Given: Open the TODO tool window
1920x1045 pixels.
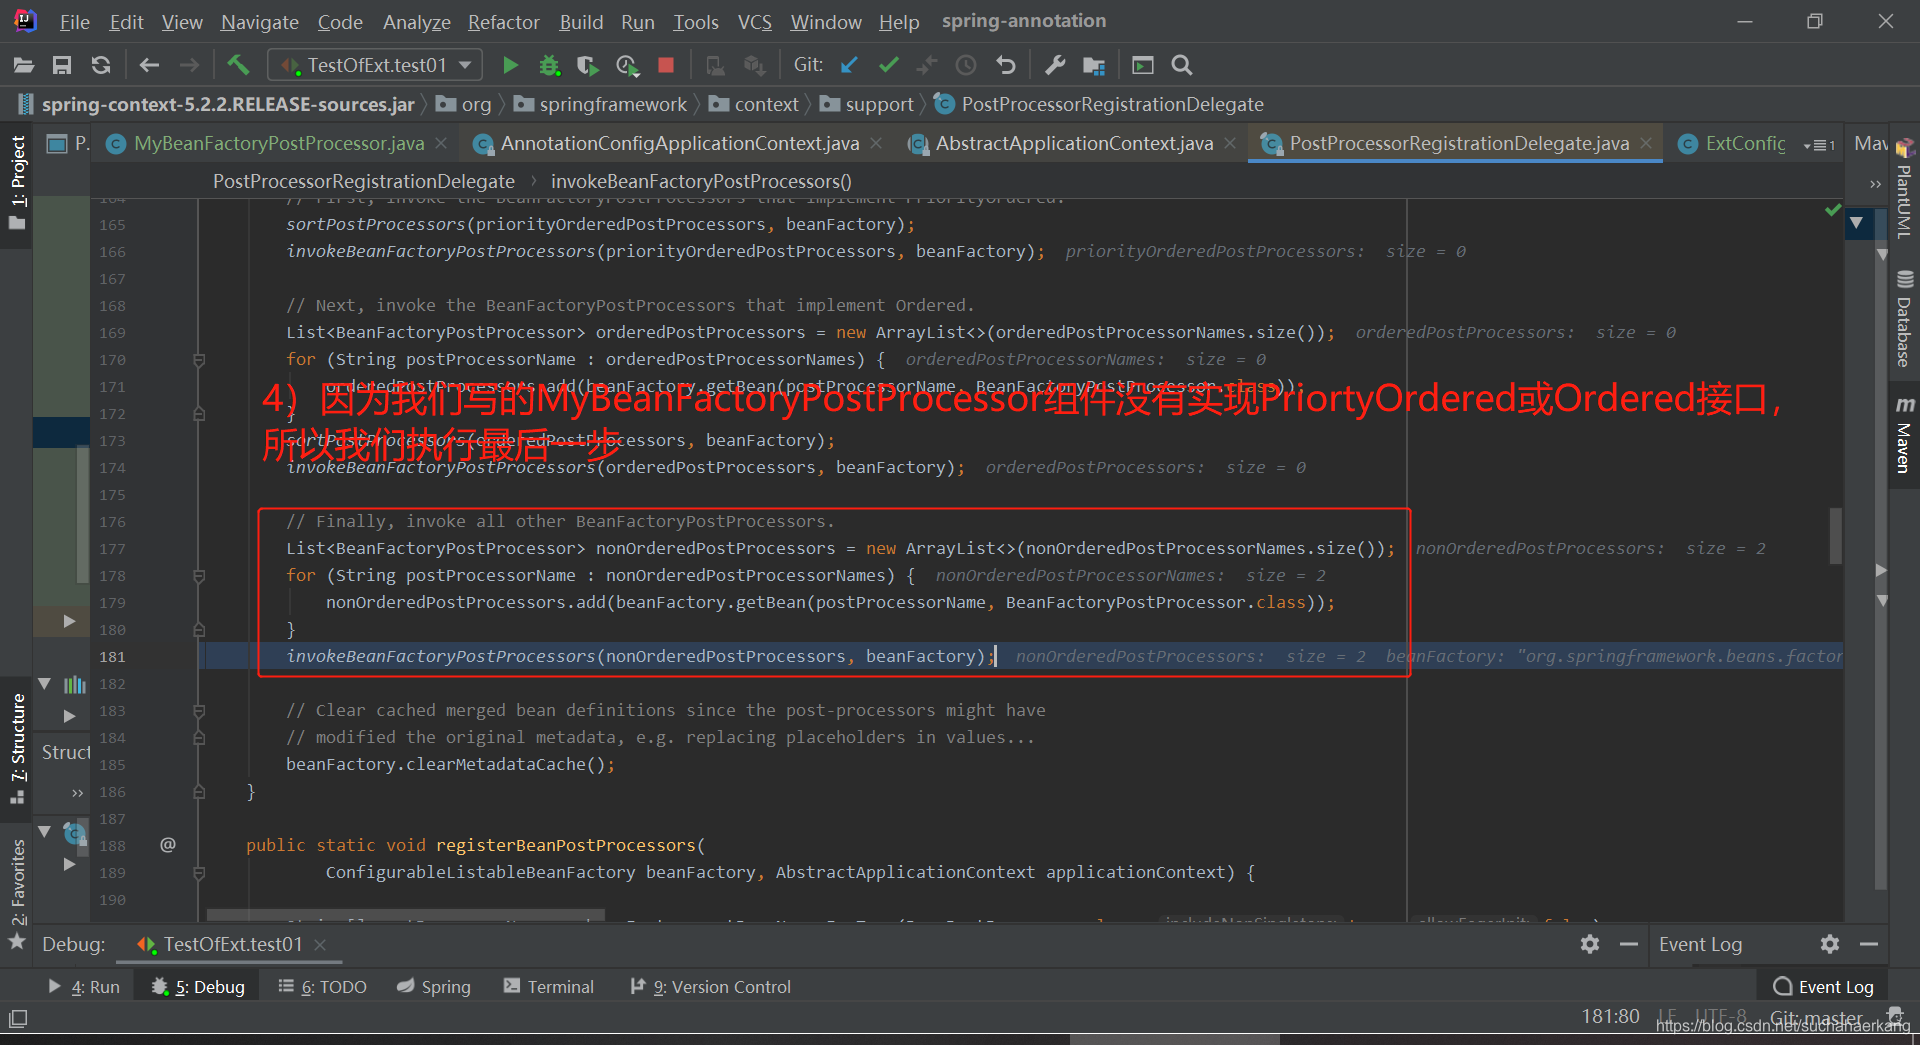Looking at the screenshot, I should click(322, 987).
